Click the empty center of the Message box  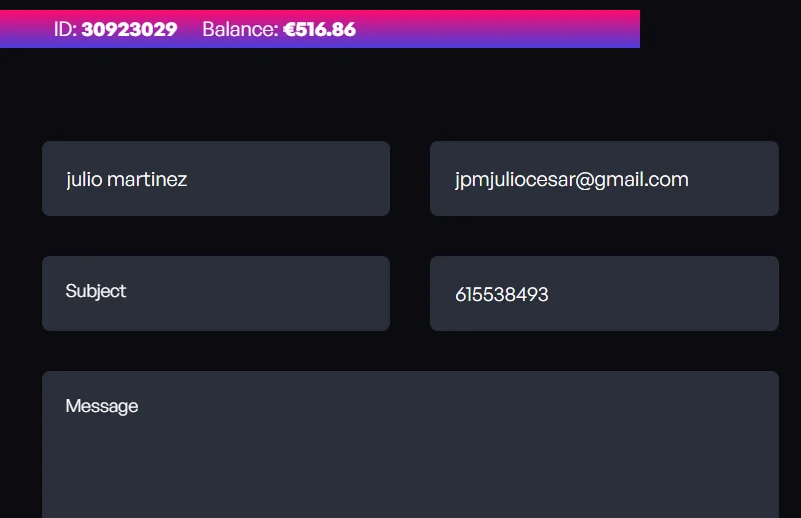410,460
